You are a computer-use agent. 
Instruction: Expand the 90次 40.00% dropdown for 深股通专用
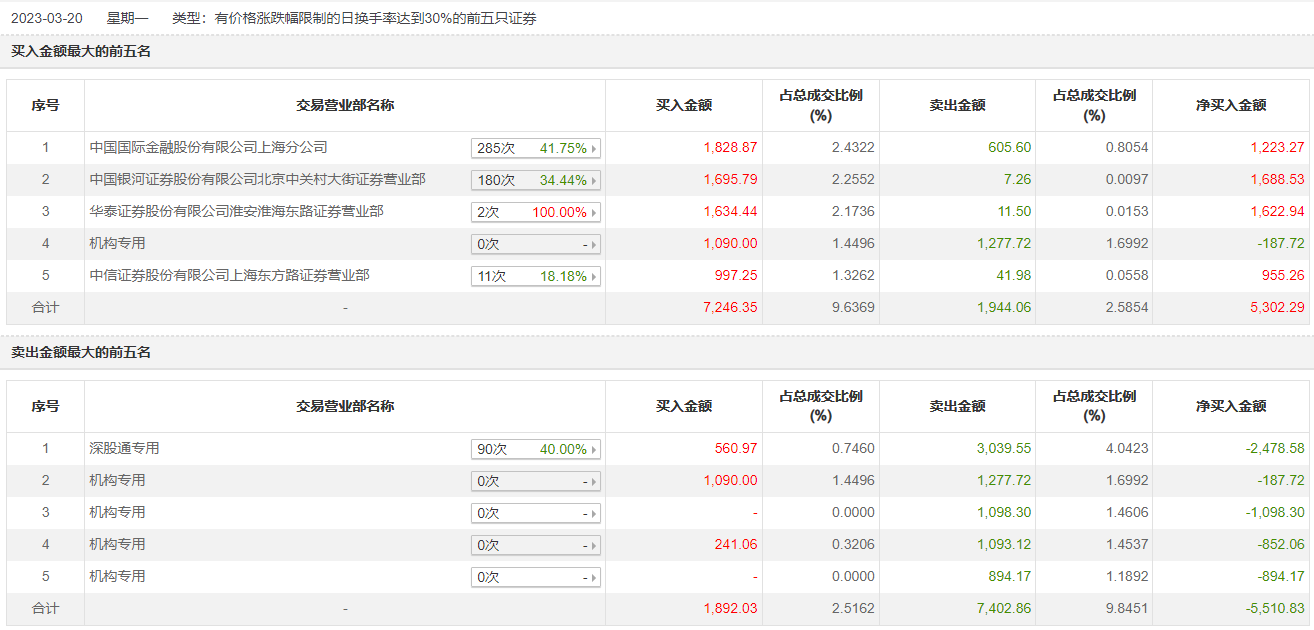[x=594, y=450]
